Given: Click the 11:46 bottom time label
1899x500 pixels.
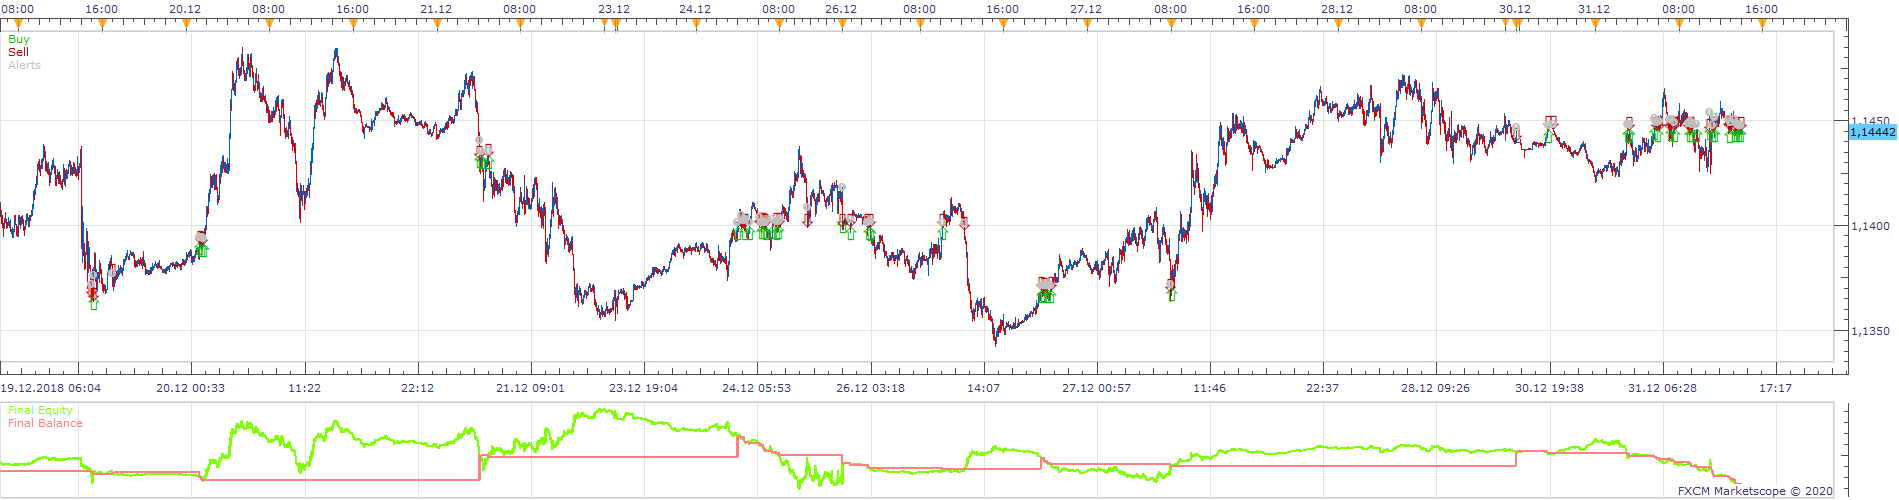Looking at the screenshot, I should (1209, 388).
